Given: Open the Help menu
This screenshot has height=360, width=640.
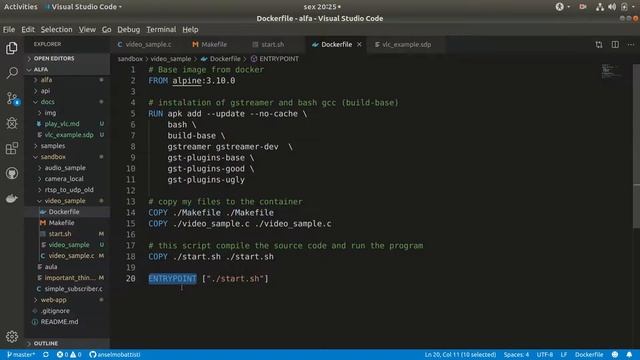Looking at the screenshot, I should point(190,29).
